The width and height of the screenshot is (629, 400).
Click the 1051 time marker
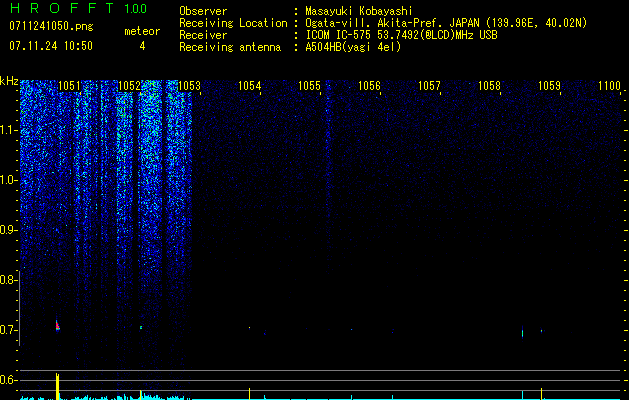point(69,86)
